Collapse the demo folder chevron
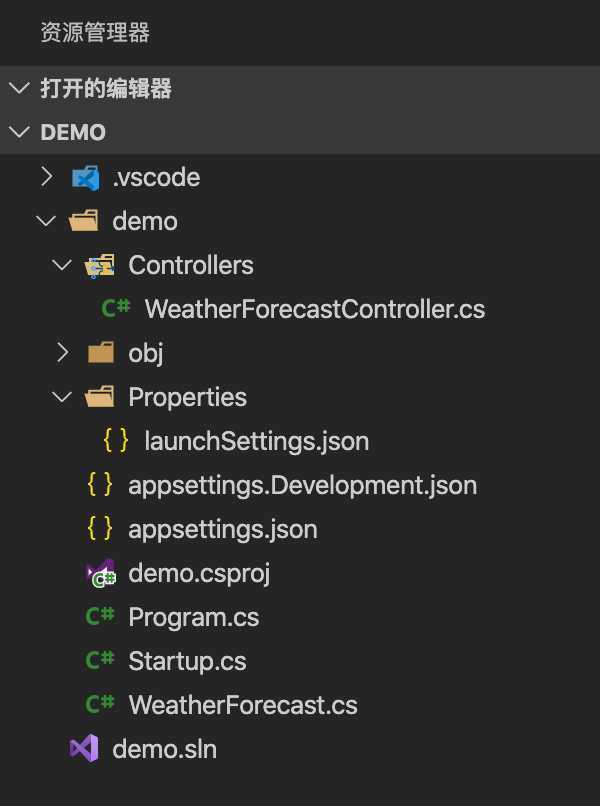This screenshot has width=600, height=806. (46, 221)
